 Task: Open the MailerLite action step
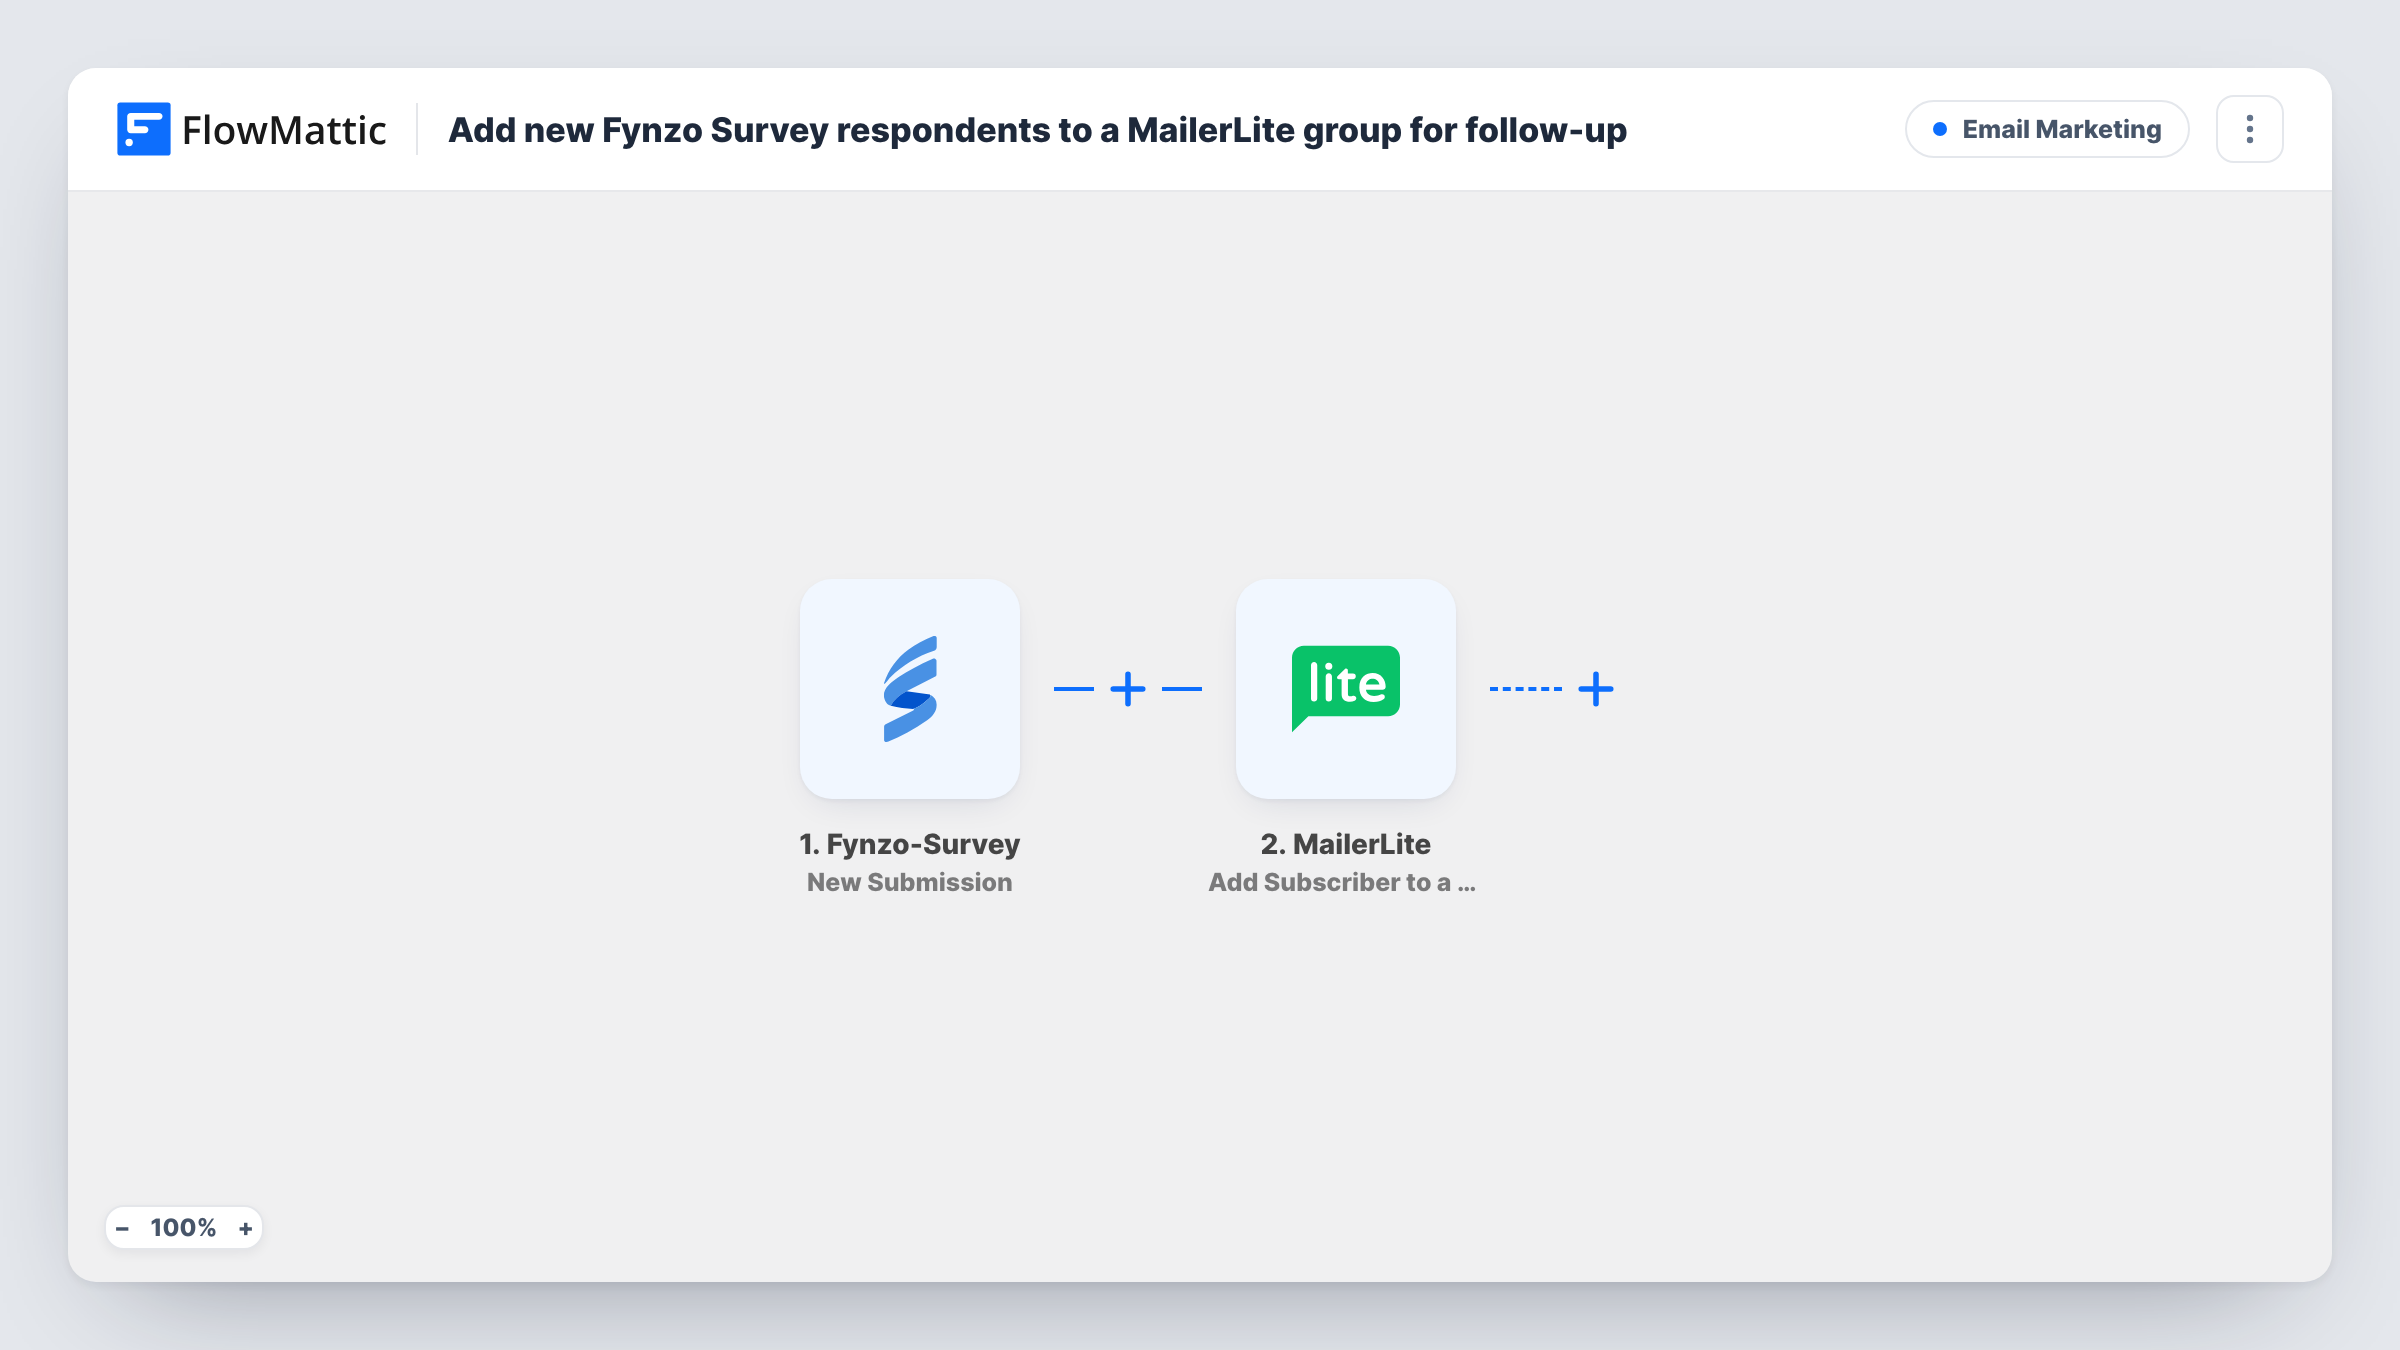coord(1345,689)
